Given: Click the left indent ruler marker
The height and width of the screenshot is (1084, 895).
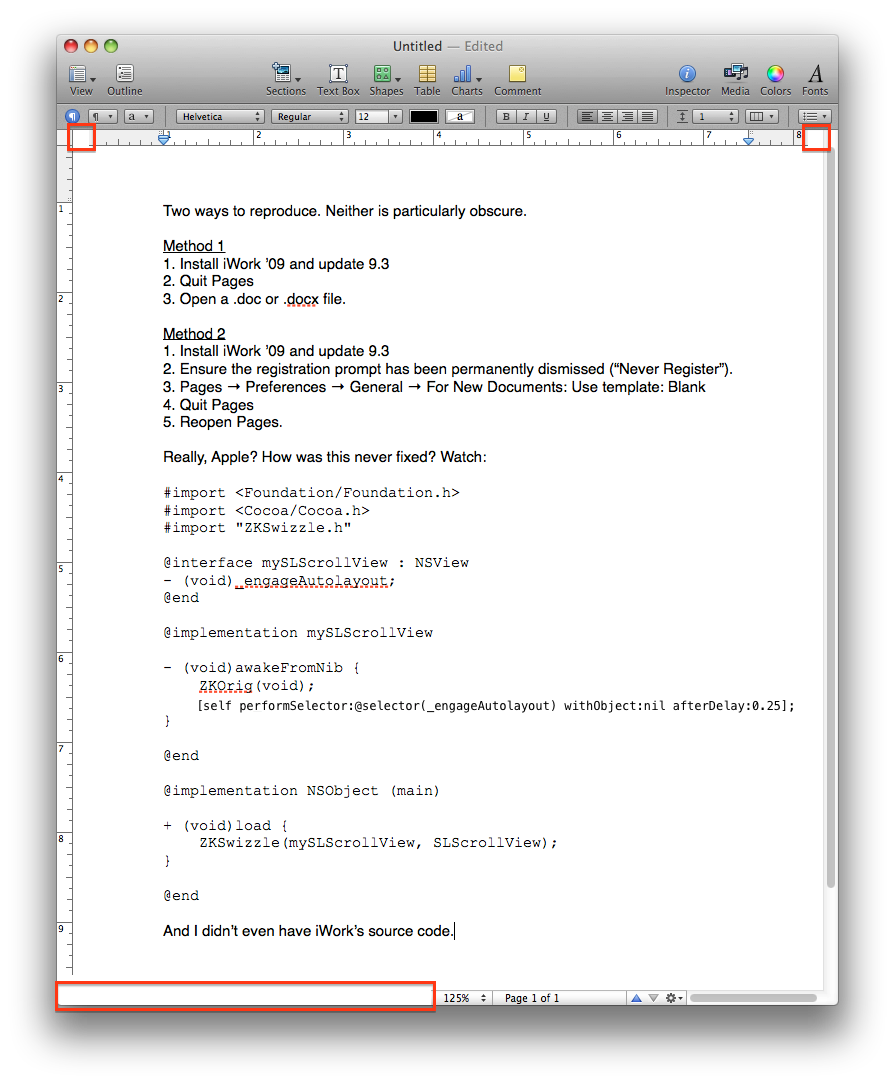Looking at the screenshot, I should click(x=164, y=139).
